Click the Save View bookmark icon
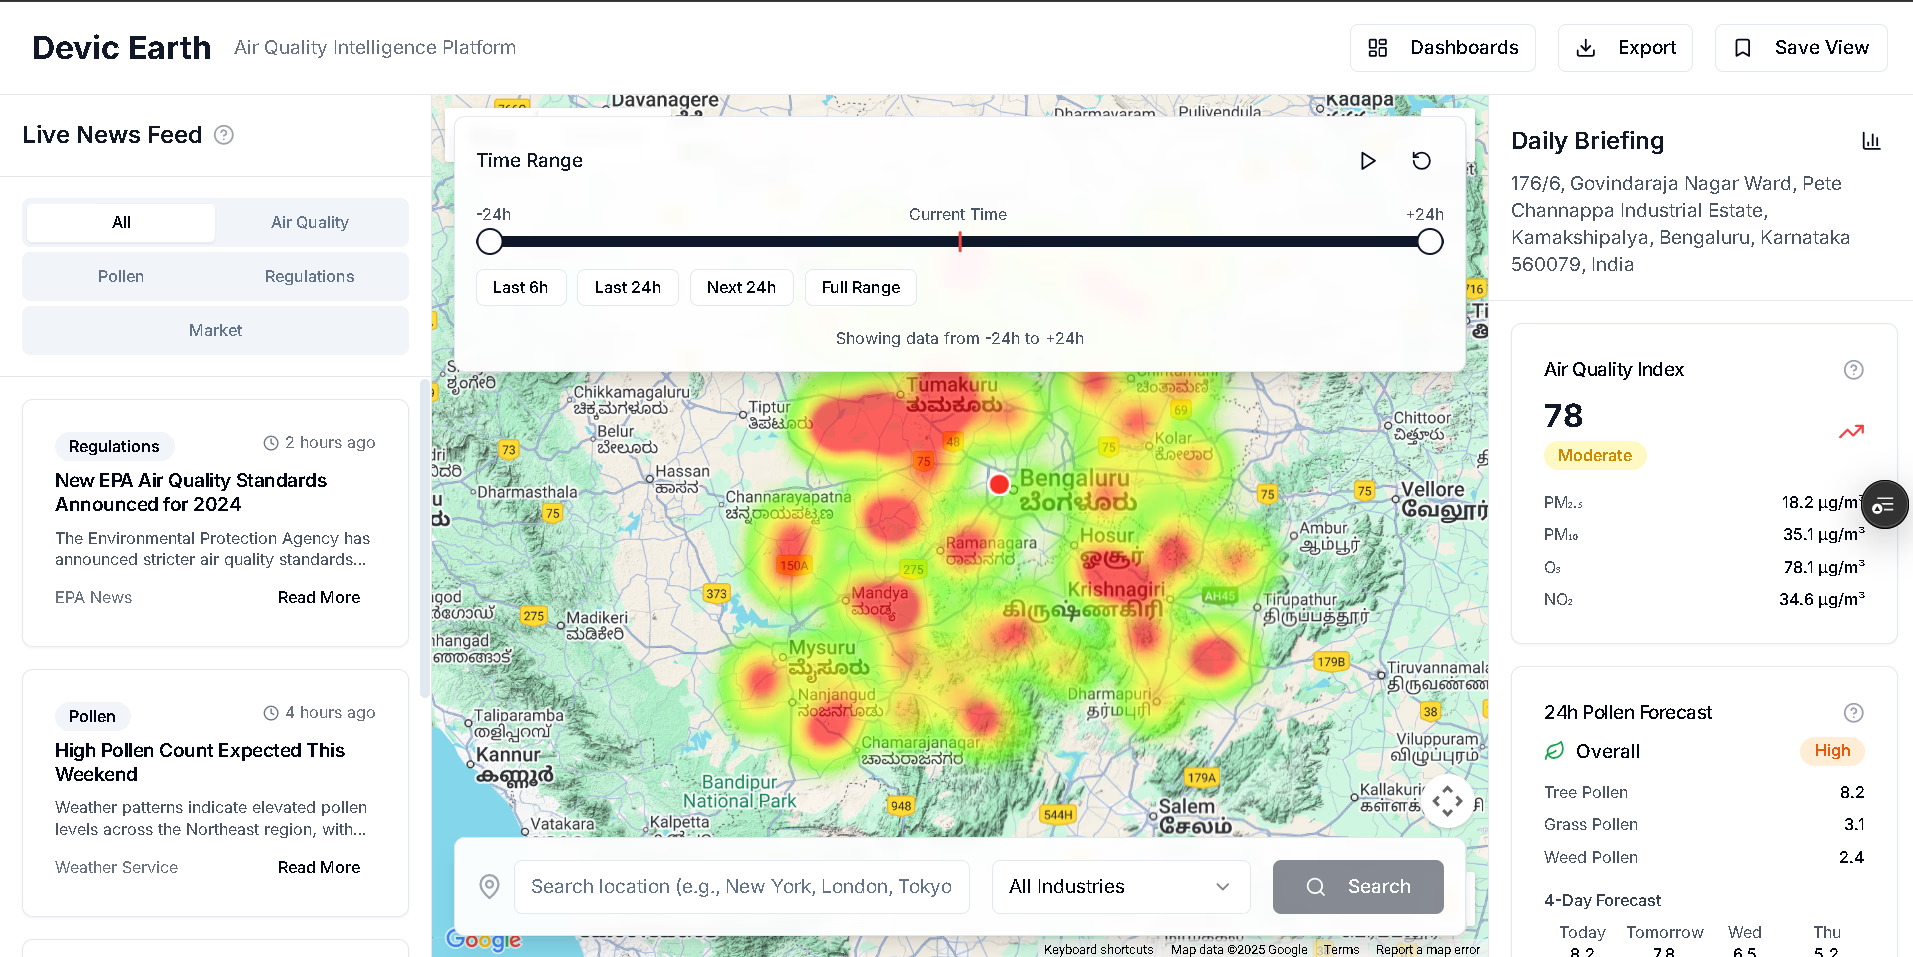 pos(1742,48)
